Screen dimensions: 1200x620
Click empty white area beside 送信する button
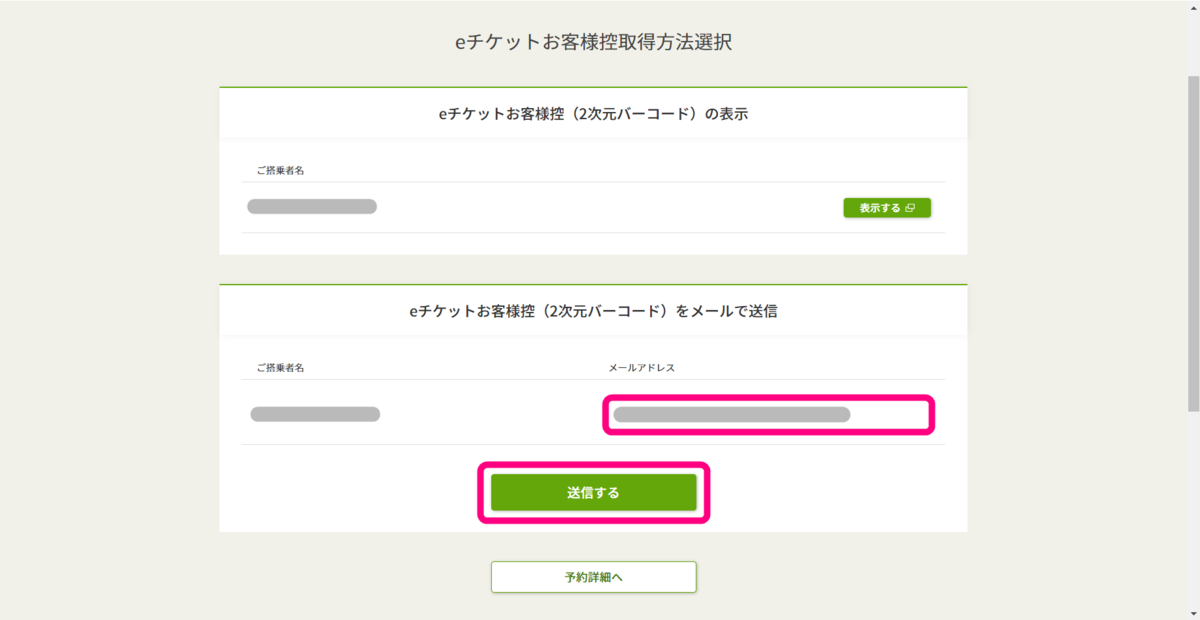pyautogui.click(x=830, y=492)
